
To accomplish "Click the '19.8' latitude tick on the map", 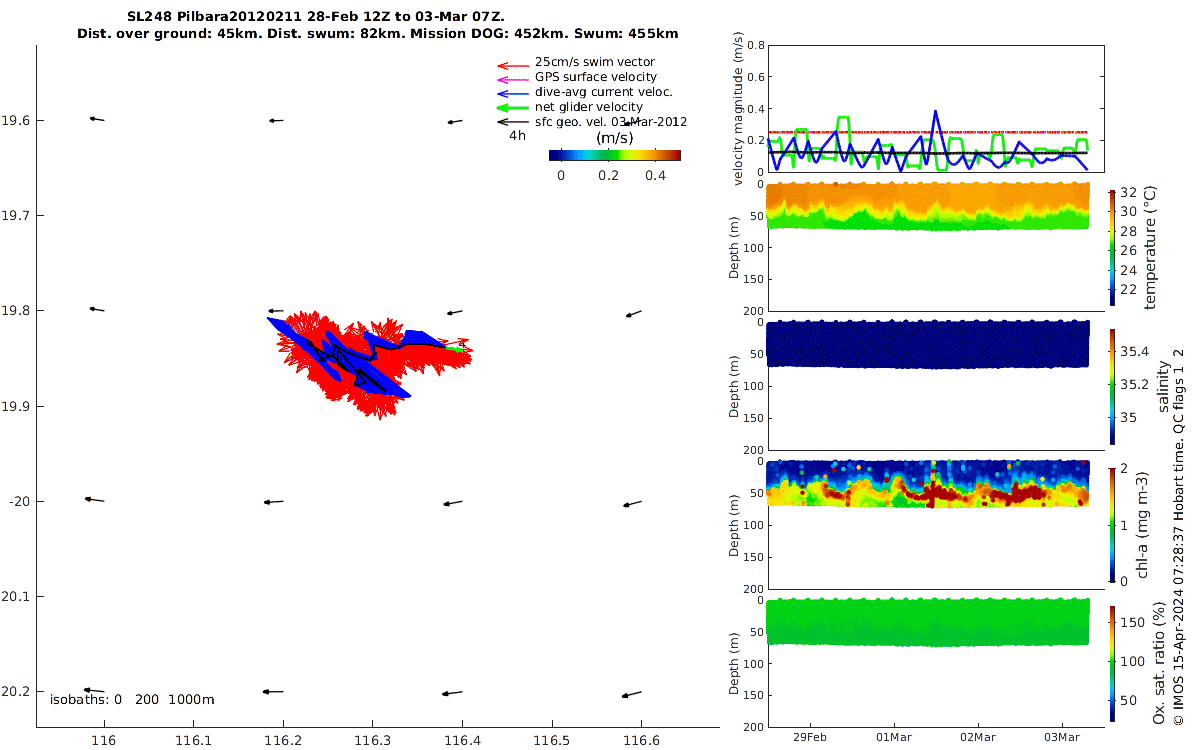I will tap(15, 311).
